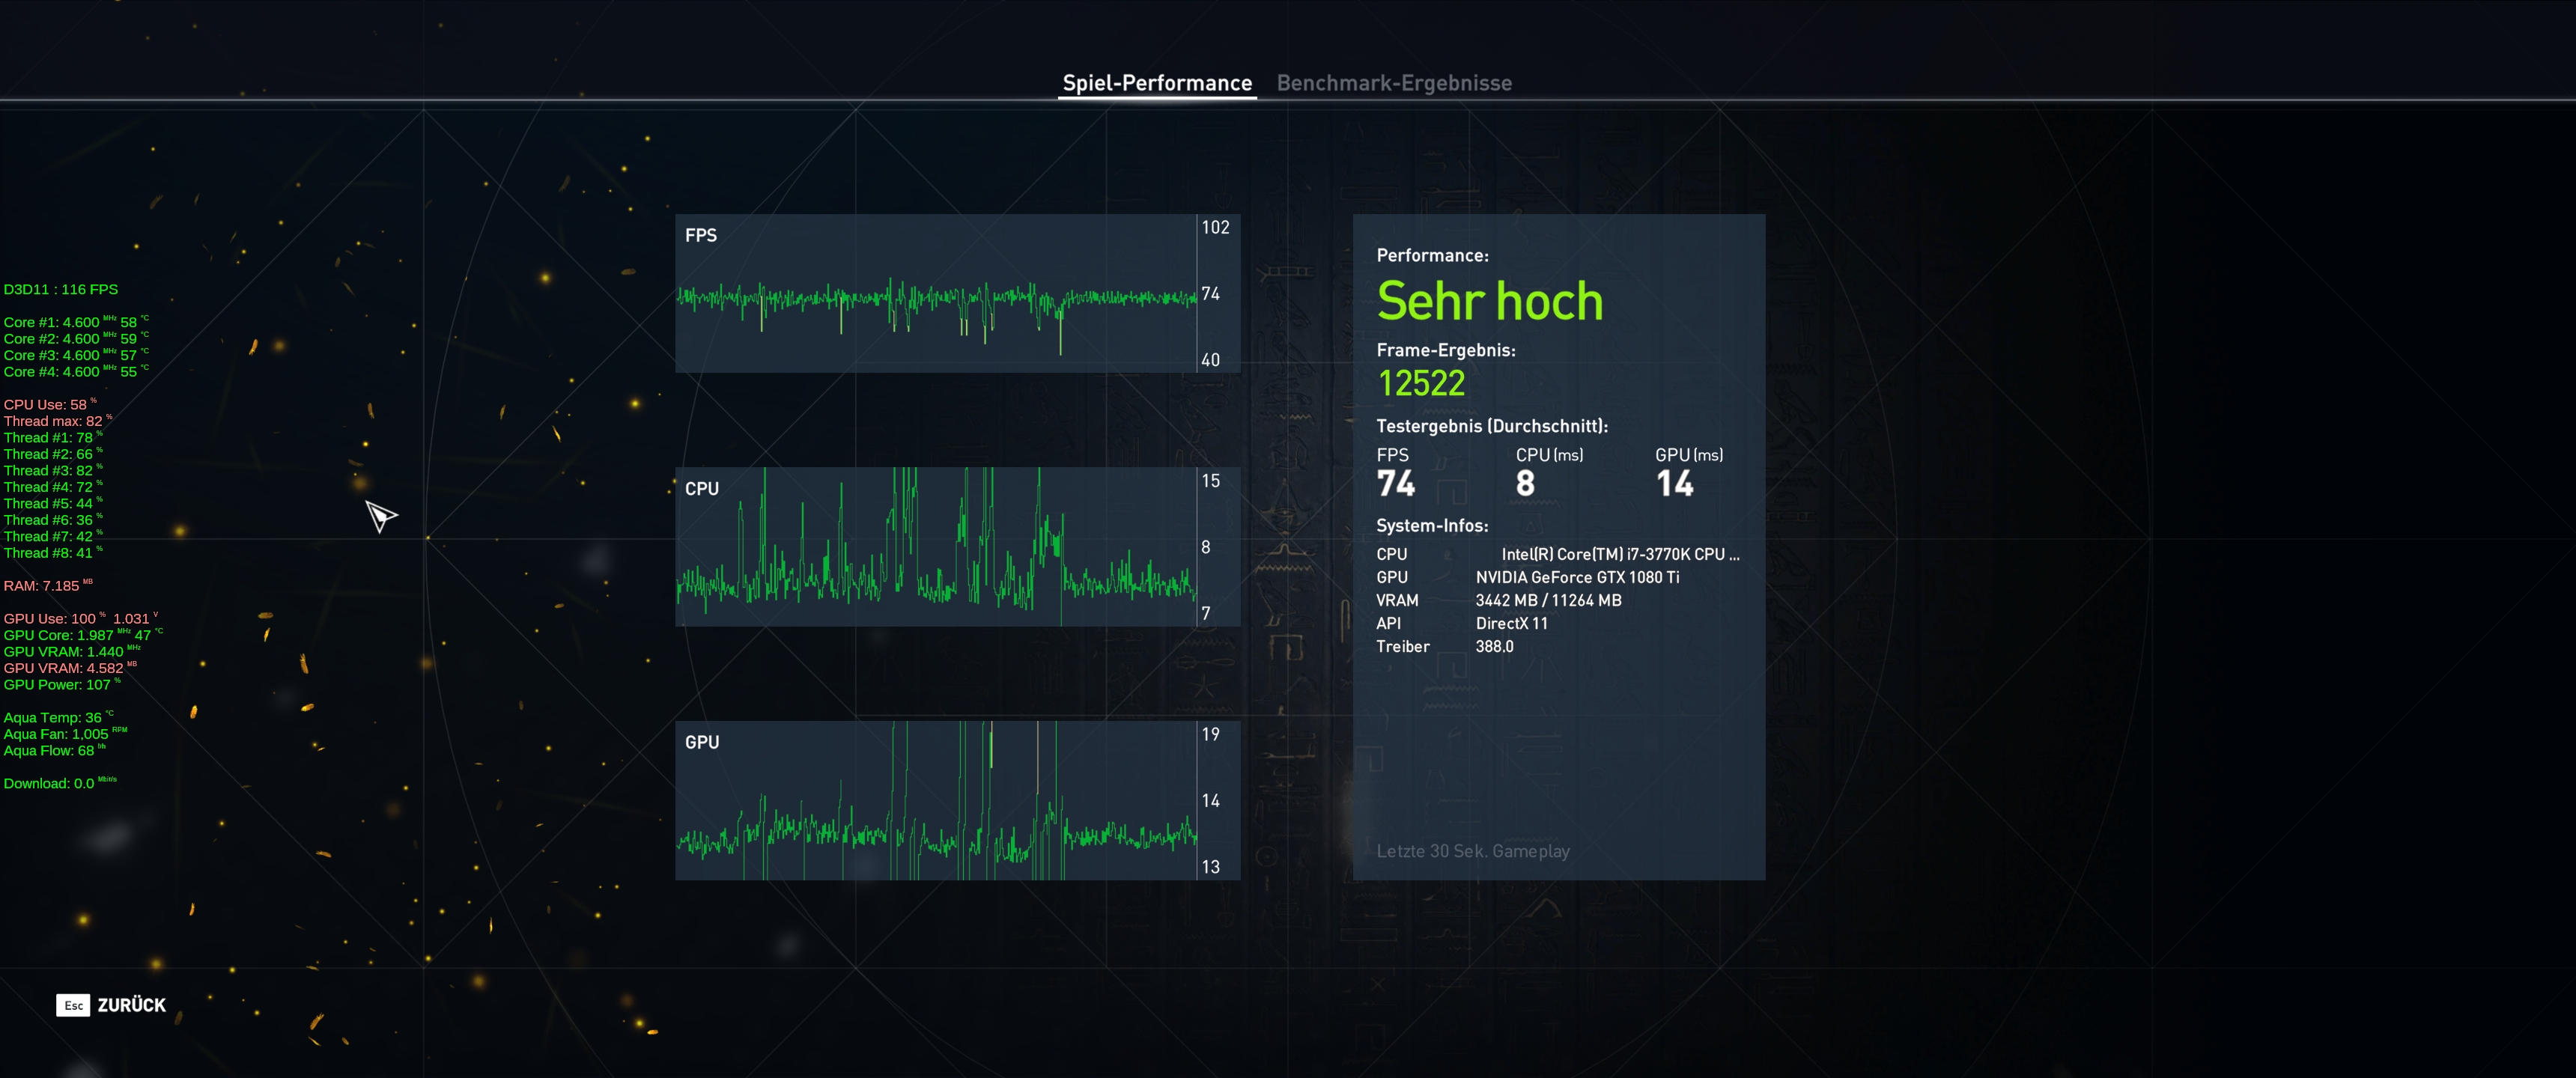Click the D3D11 116 FPS overlay text
Viewport: 2576px width, 1078px height.
click(x=61, y=289)
